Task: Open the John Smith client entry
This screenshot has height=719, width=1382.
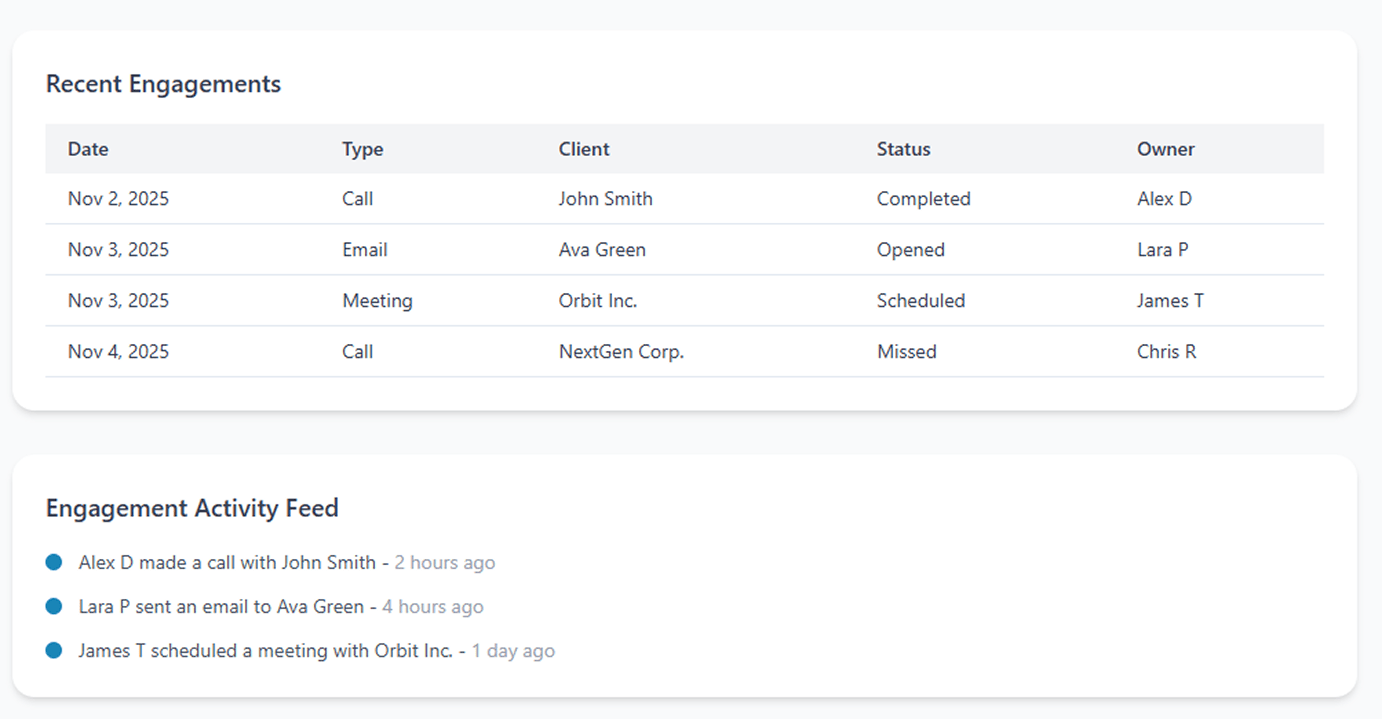Action: click(x=605, y=199)
